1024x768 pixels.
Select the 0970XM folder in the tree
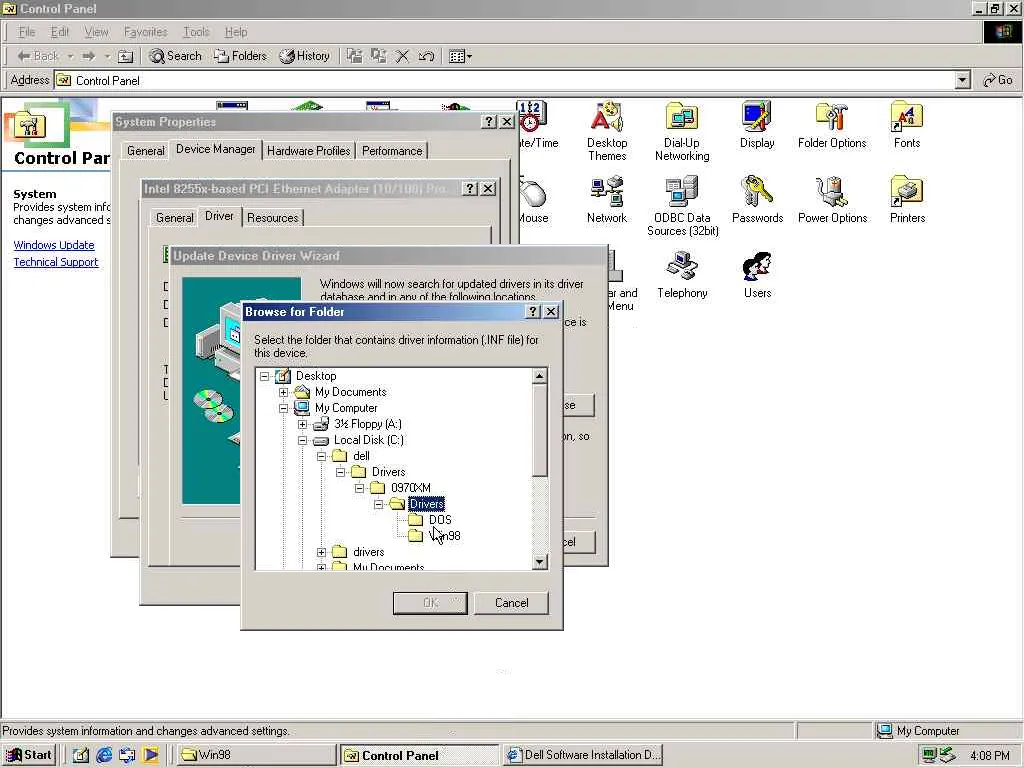click(x=410, y=488)
